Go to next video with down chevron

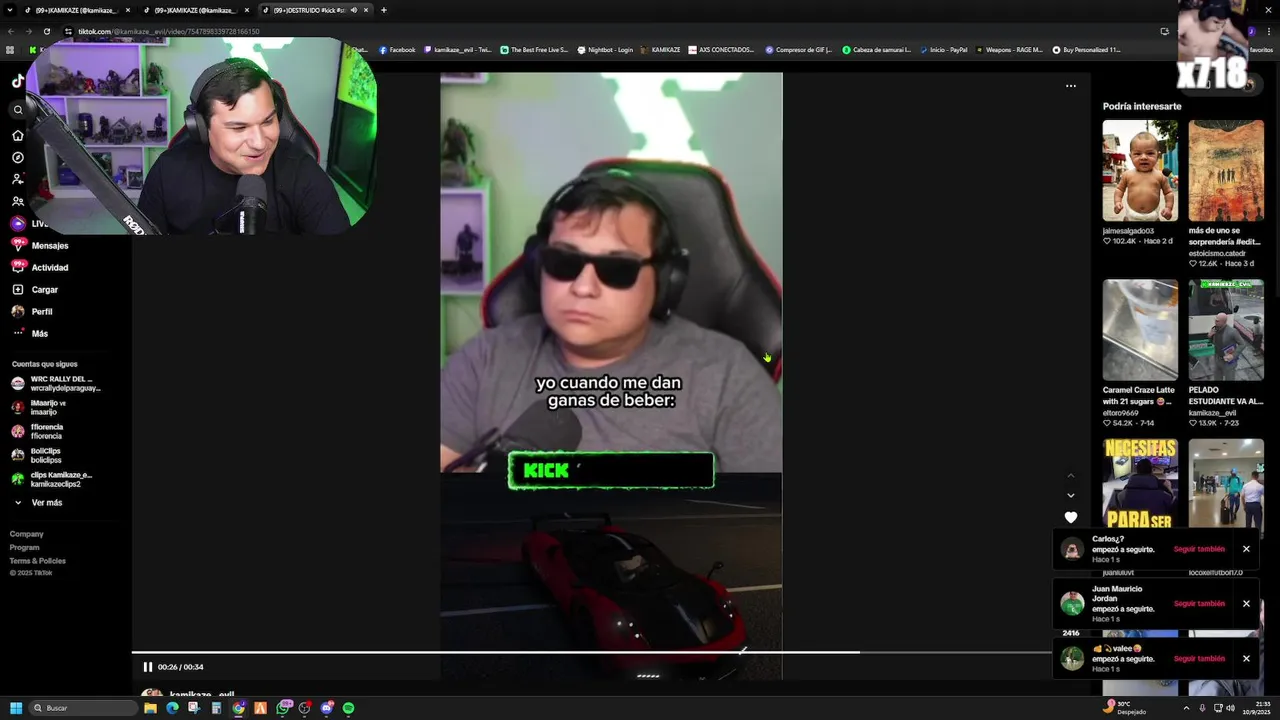[1071, 495]
